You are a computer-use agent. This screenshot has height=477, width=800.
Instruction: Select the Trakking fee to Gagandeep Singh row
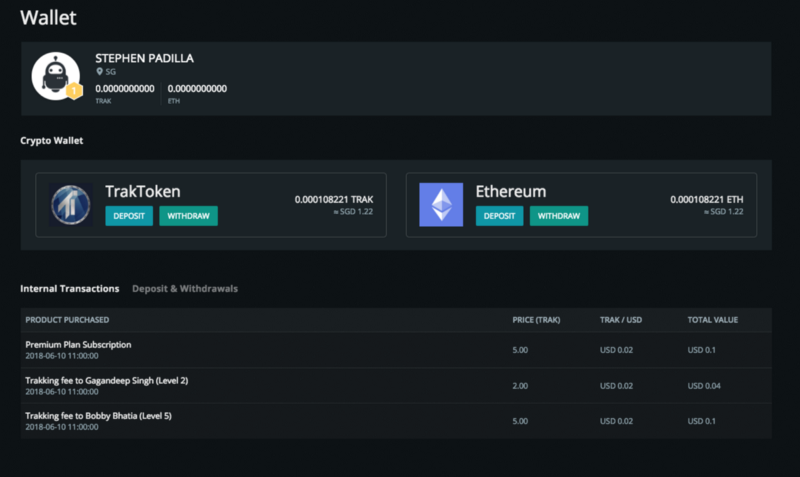[x=396, y=386]
